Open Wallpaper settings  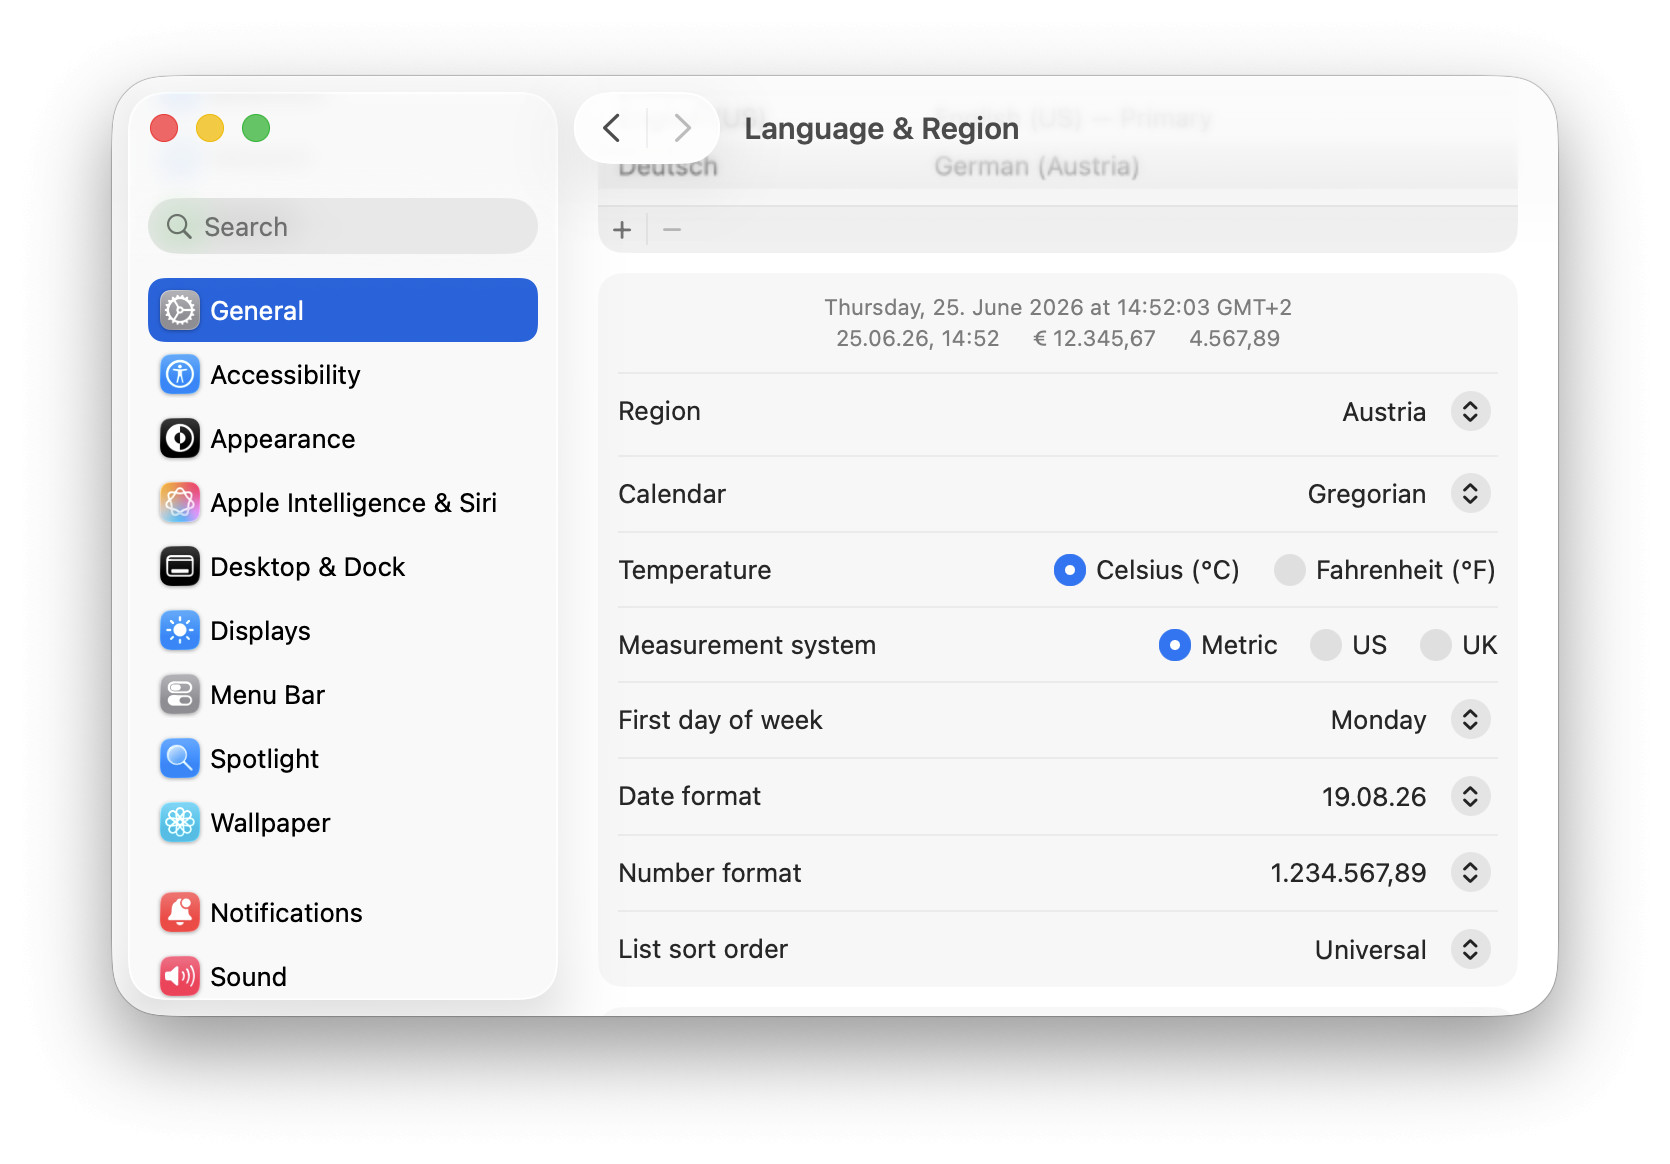click(x=343, y=823)
